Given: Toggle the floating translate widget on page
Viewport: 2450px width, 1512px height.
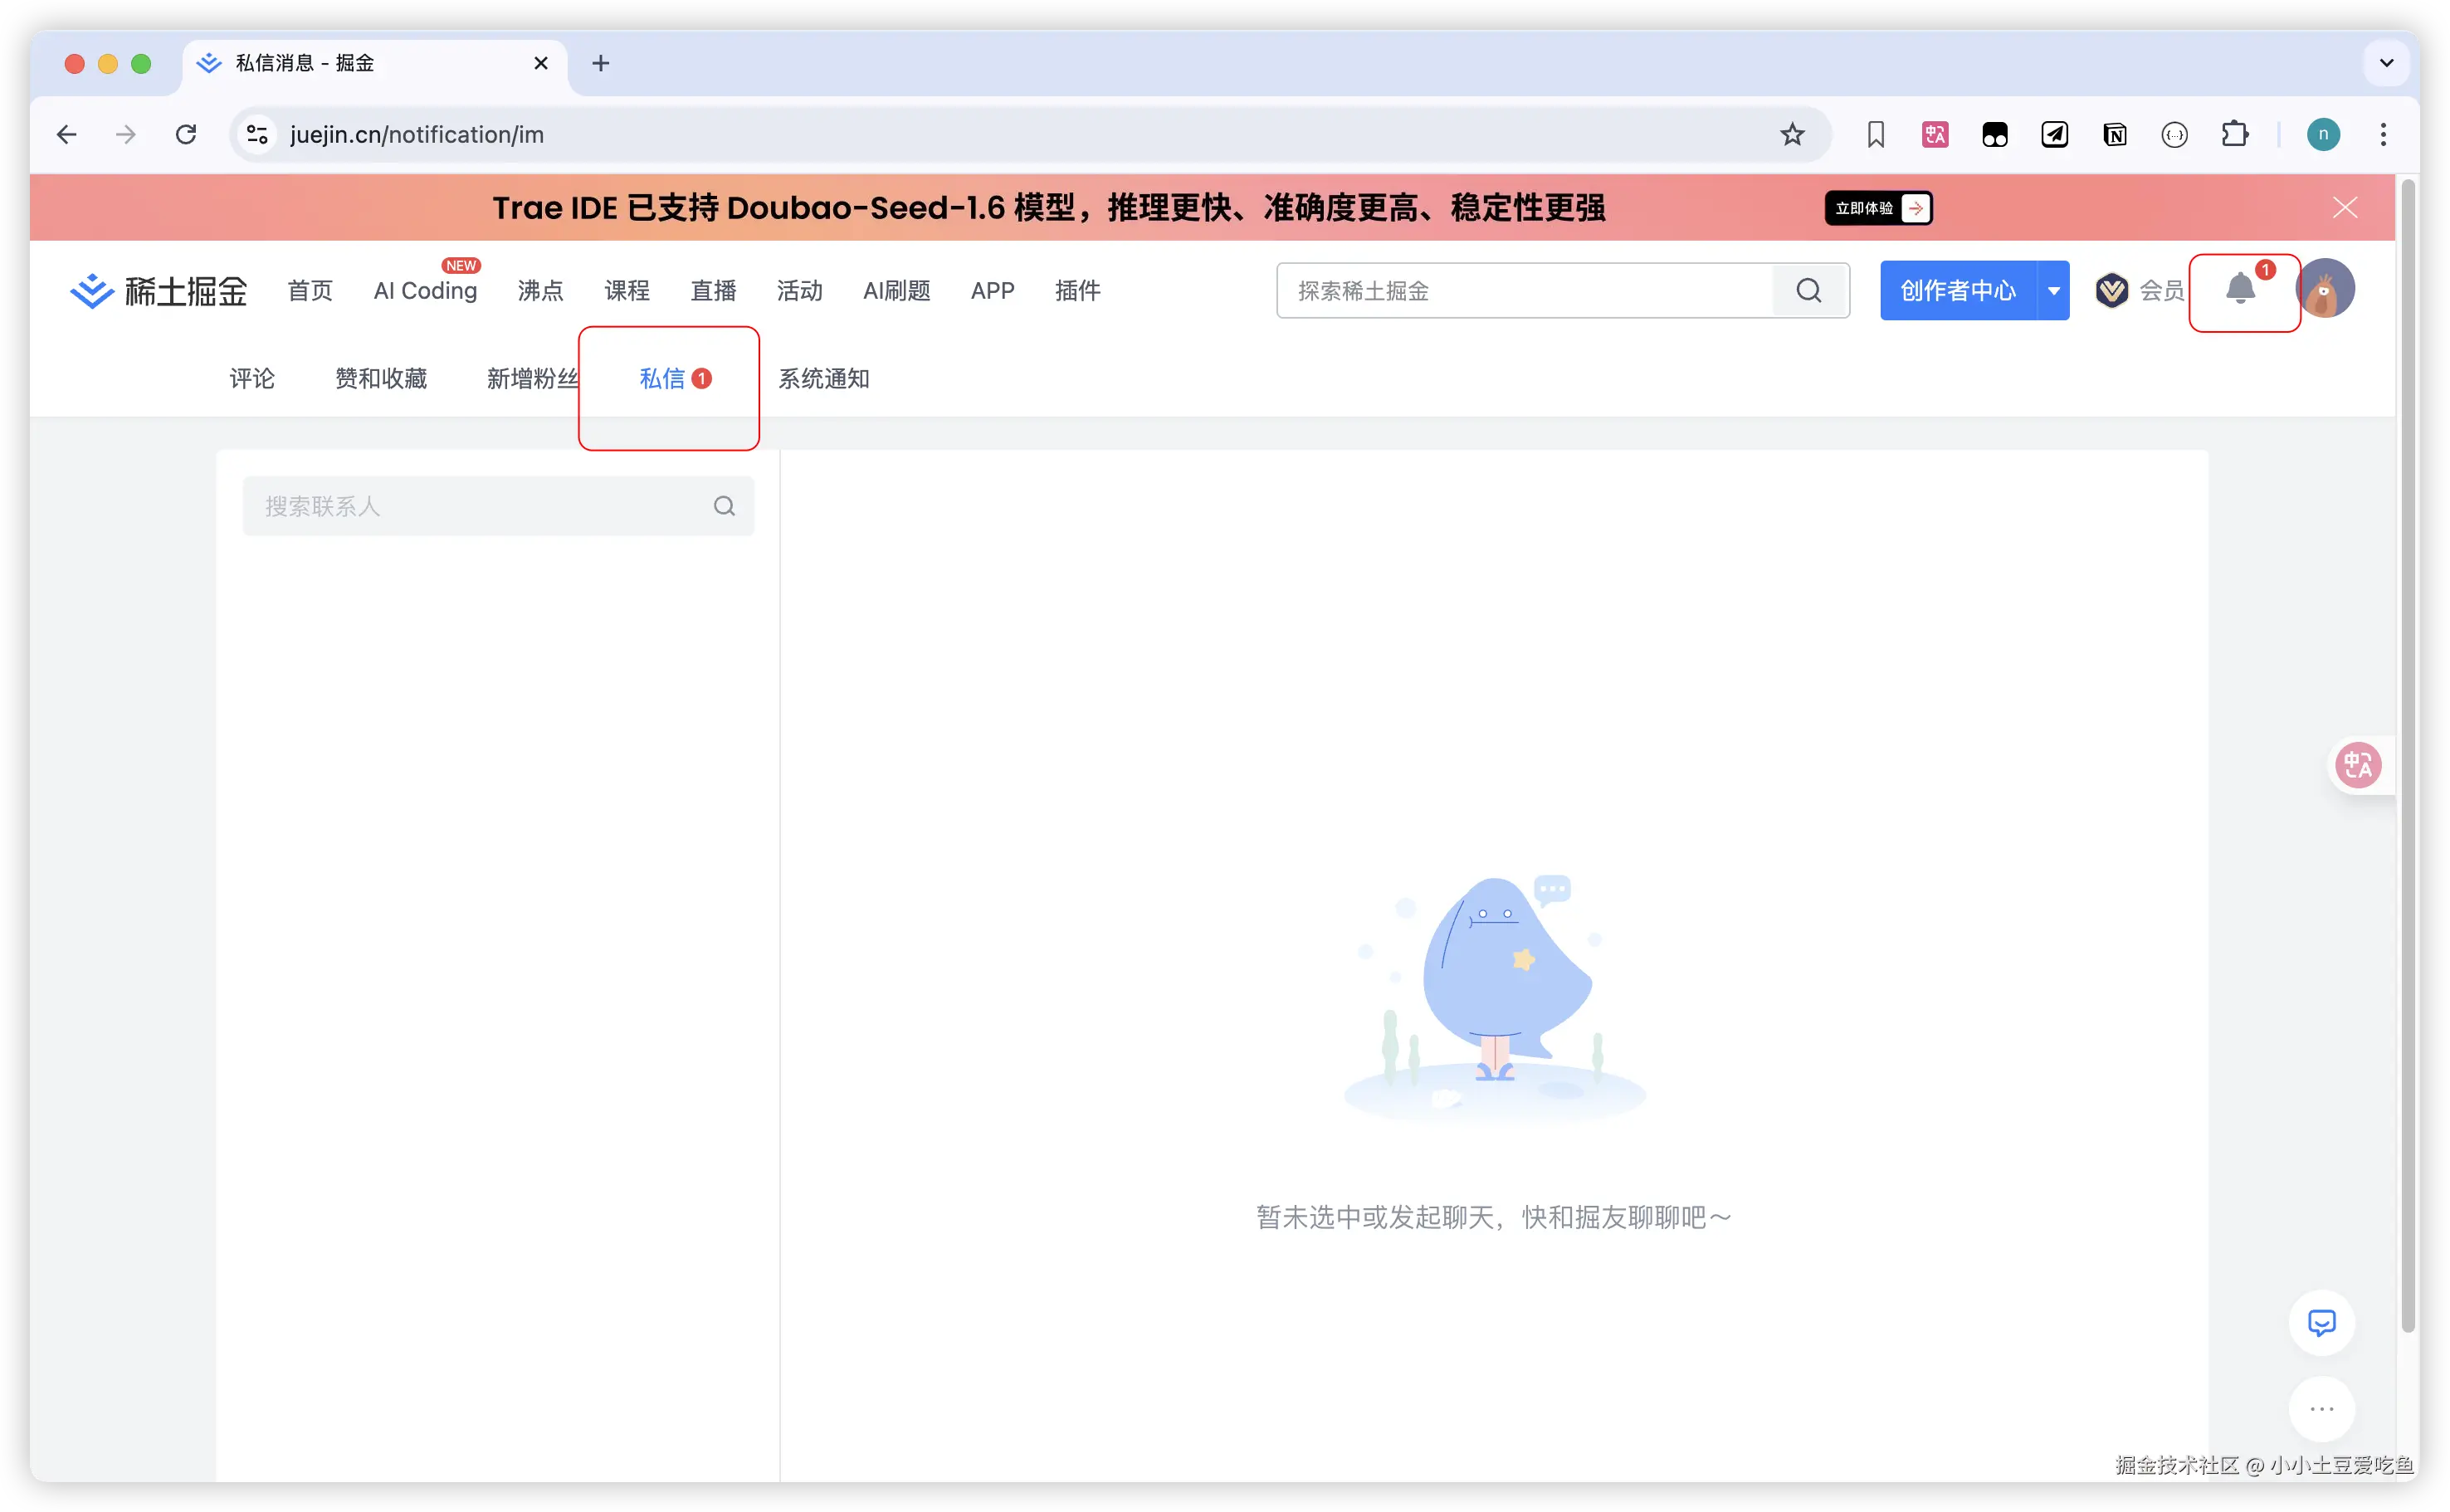Looking at the screenshot, I should click(x=2360, y=765).
